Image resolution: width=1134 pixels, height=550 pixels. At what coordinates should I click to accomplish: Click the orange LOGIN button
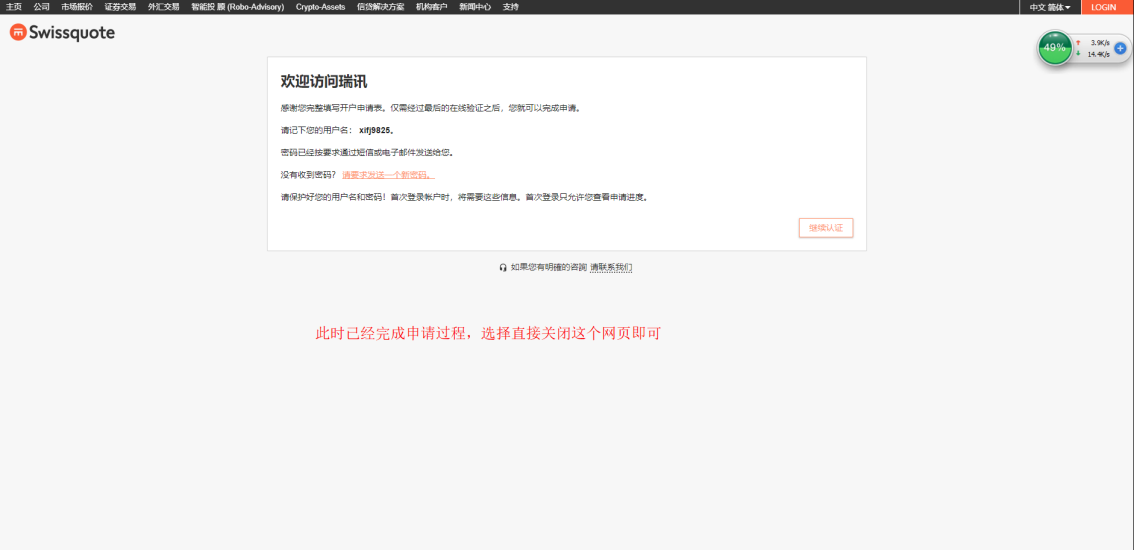[x=1103, y=7]
